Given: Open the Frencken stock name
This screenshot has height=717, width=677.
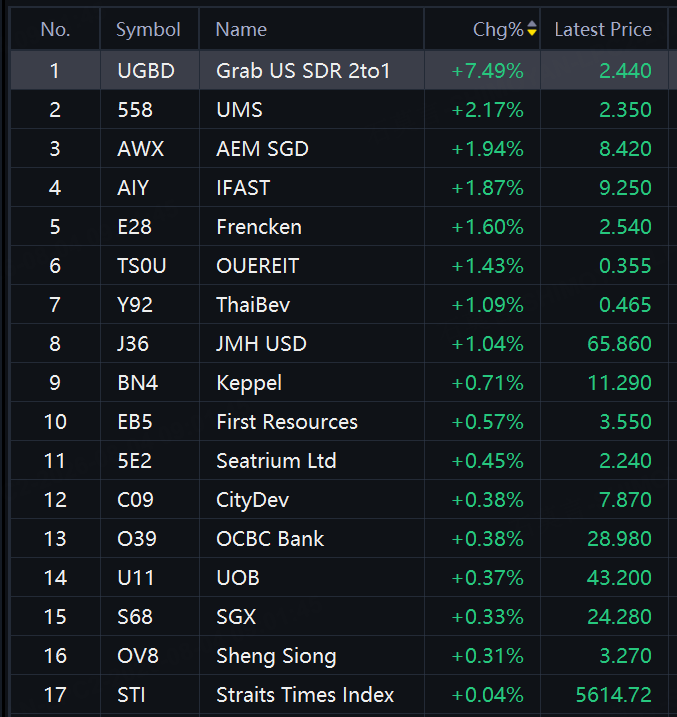Looking at the screenshot, I should (x=259, y=227).
